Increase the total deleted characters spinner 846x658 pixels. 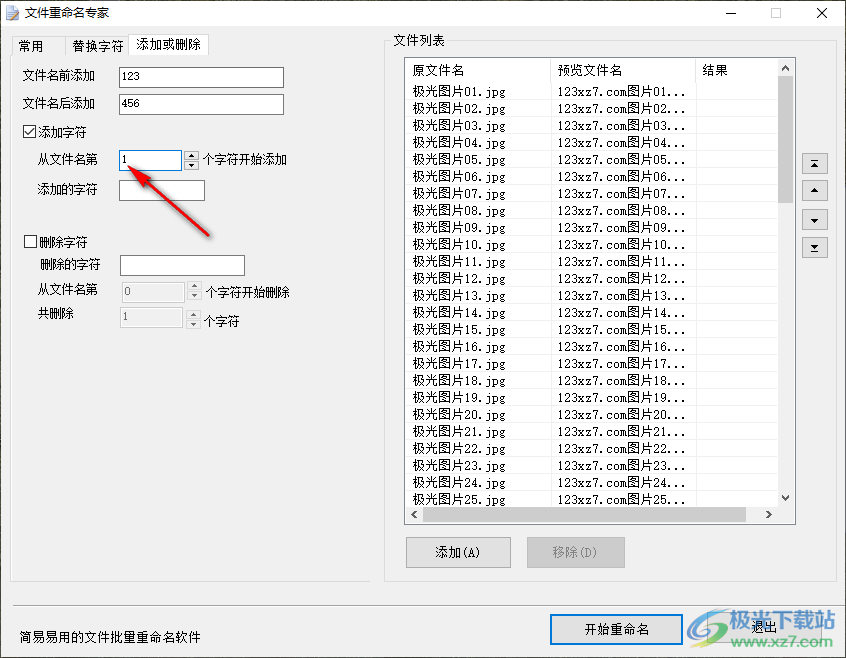193,314
